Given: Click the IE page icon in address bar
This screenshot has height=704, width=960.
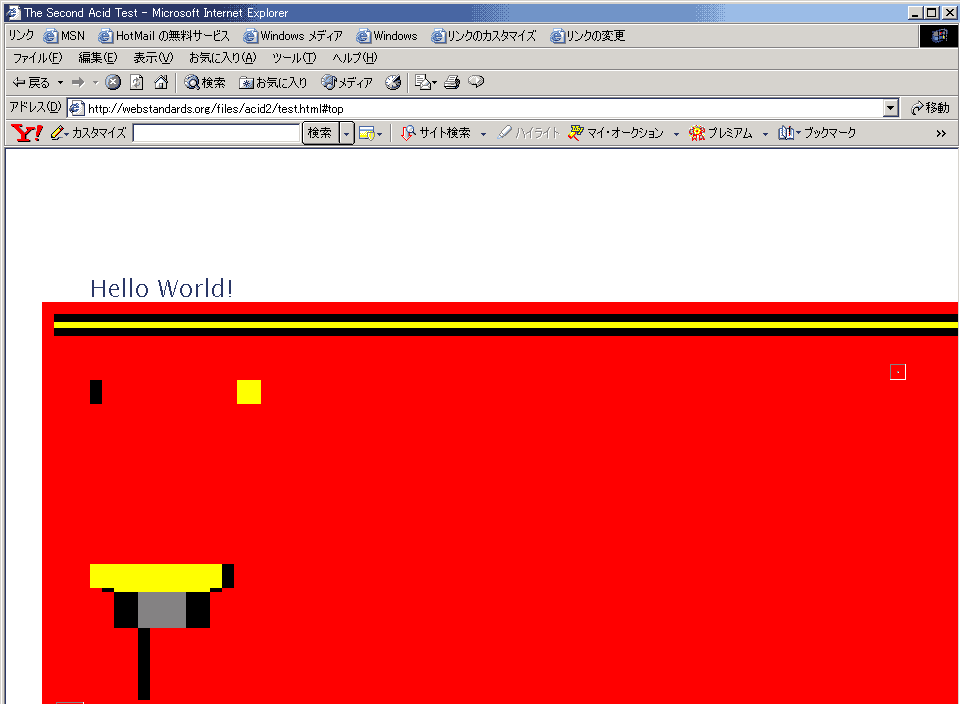Looking at the screenshot, I should click(77, 108).
